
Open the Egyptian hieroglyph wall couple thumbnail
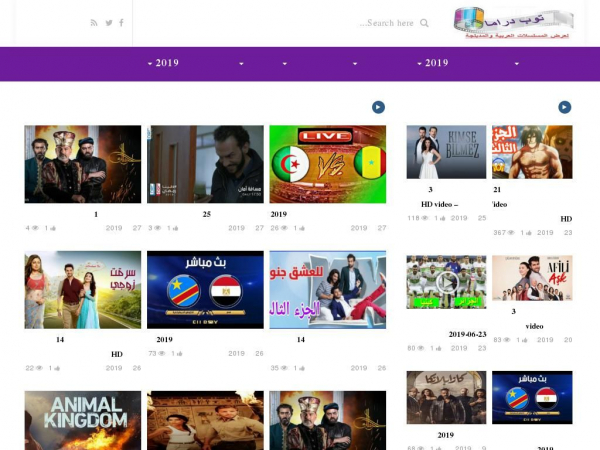coord(205,420)
